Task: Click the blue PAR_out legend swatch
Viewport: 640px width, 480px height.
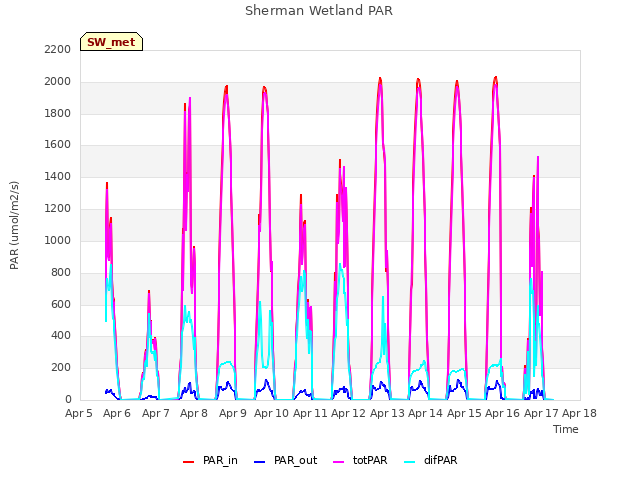Action: pyautogui.click(x=260, y=462)
